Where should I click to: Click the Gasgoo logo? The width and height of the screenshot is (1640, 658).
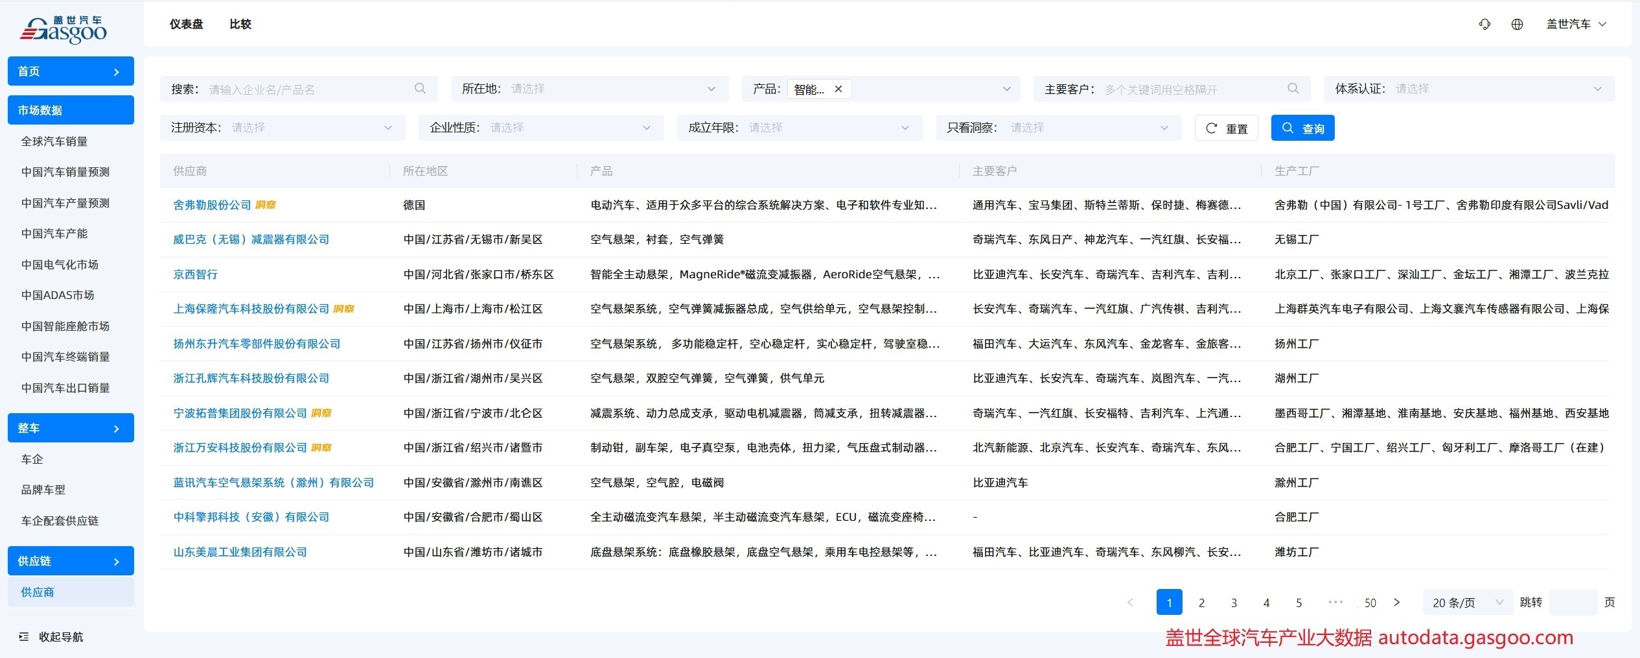[64, 29]
